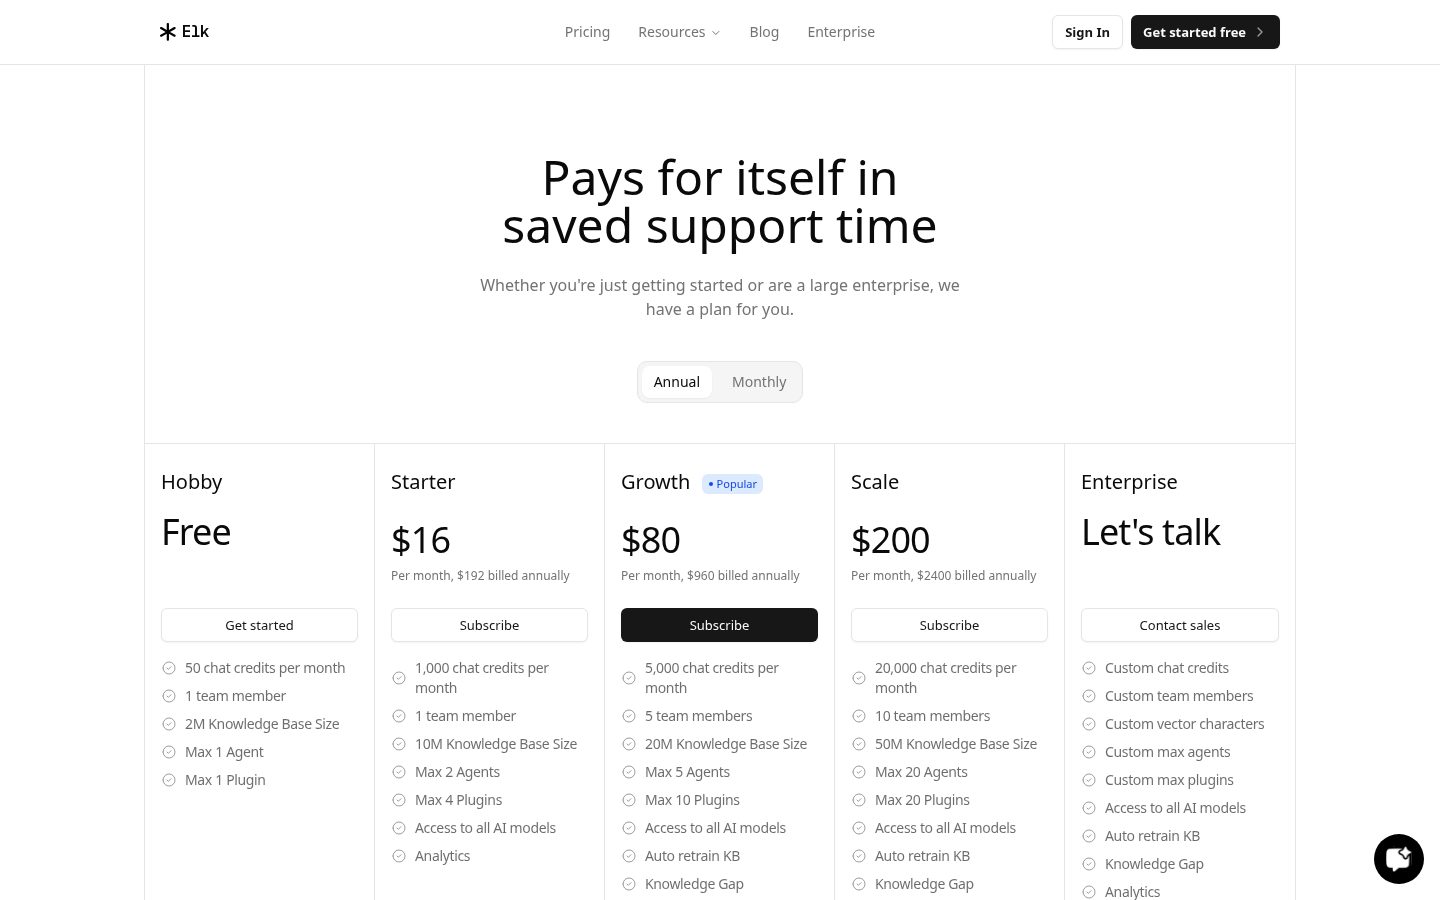The height and width of the screenshot is (900, 1440).
Task: Click checkmark icon beside Max 1 Plugin
Action: pos(169,780)
